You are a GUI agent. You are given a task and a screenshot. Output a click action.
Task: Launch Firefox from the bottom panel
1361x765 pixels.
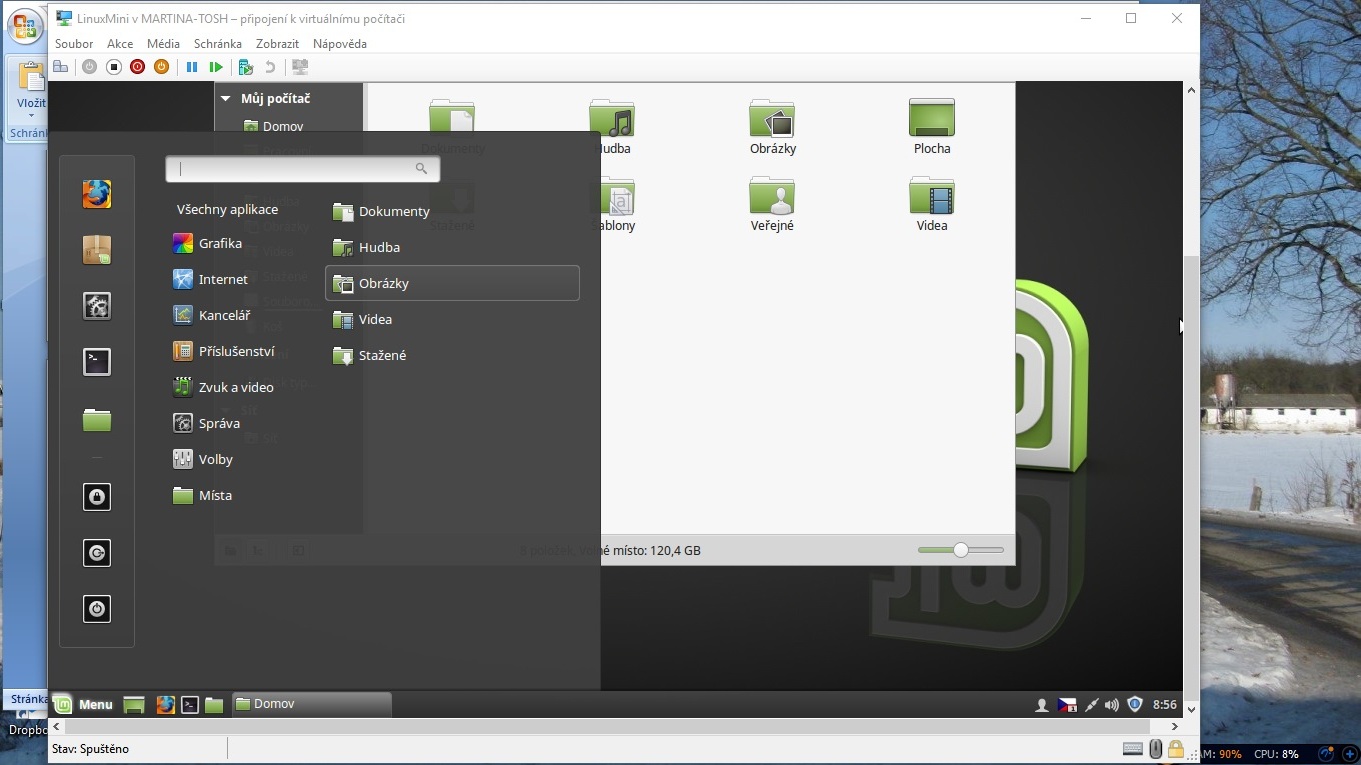click(166, 705)
